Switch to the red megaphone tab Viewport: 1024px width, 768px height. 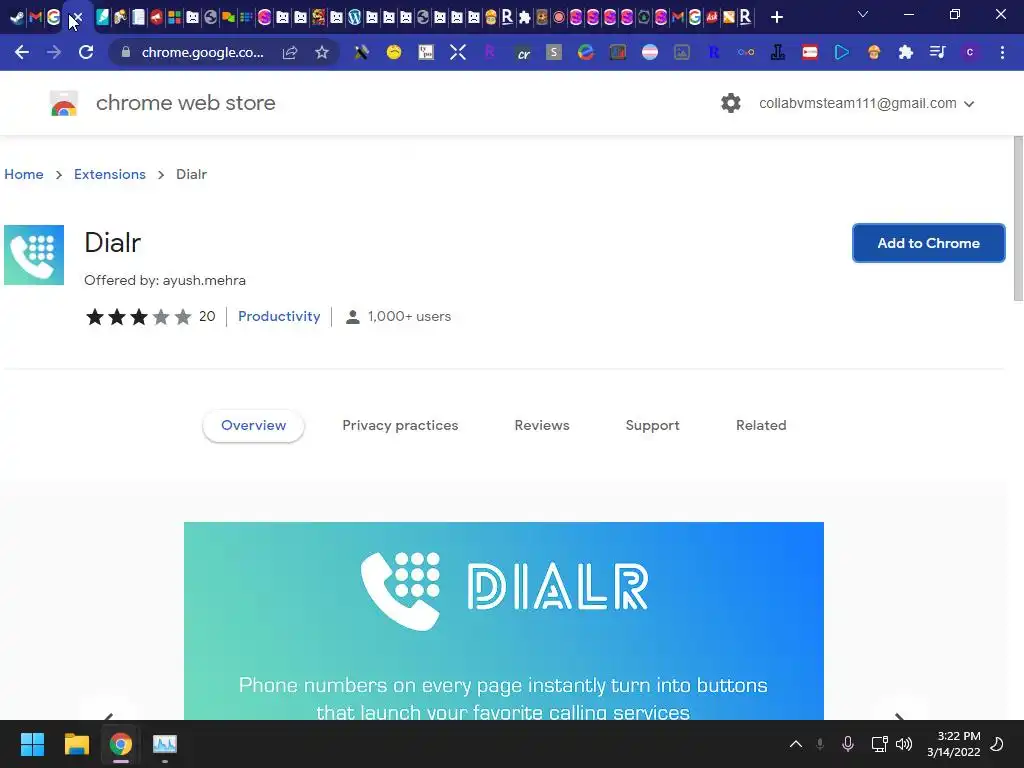tap(156, 18)
